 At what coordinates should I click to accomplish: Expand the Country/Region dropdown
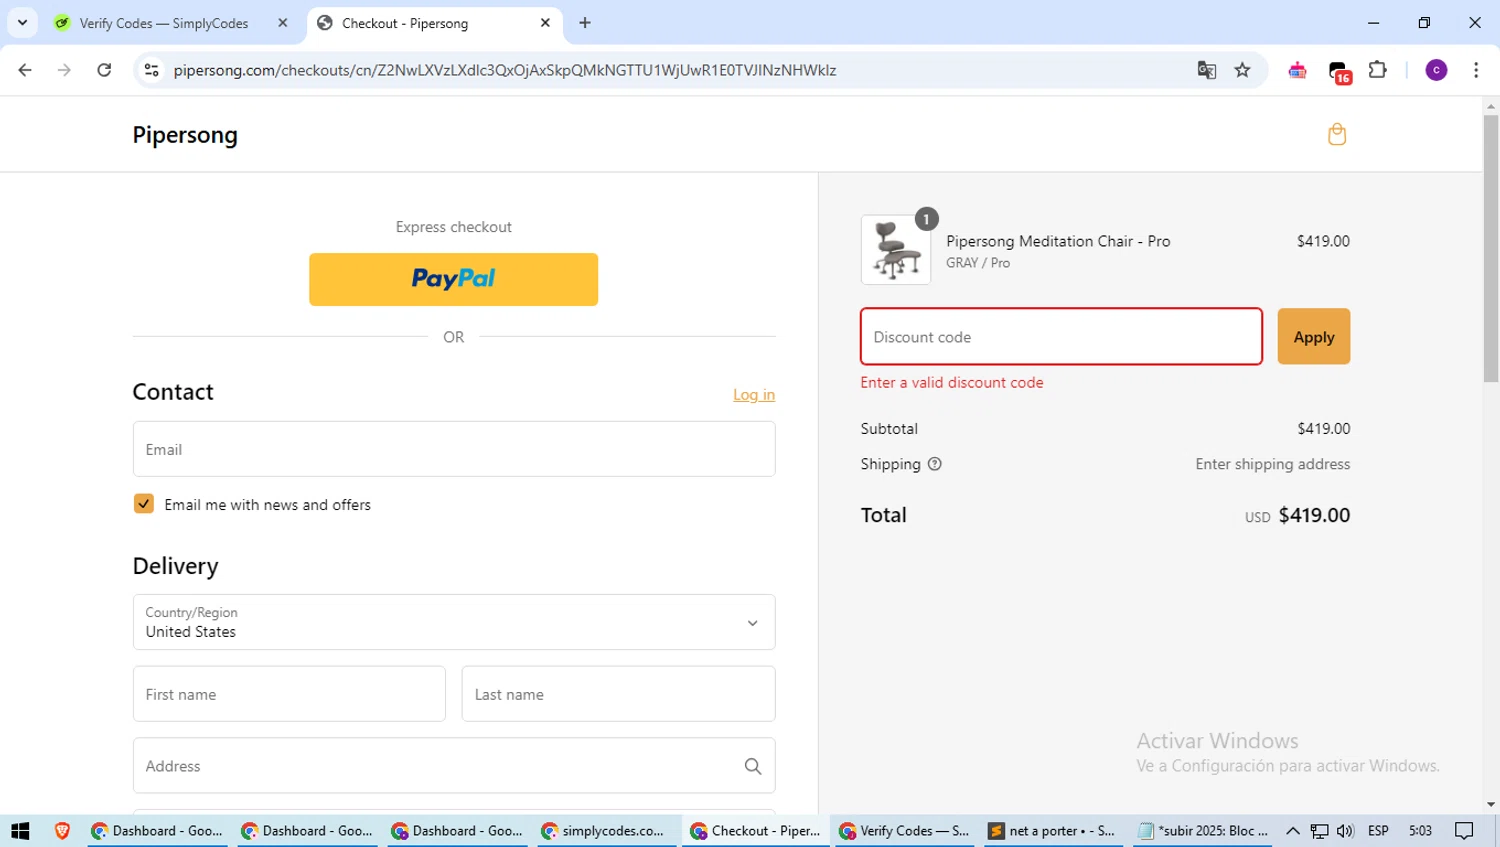coord(454,622)
